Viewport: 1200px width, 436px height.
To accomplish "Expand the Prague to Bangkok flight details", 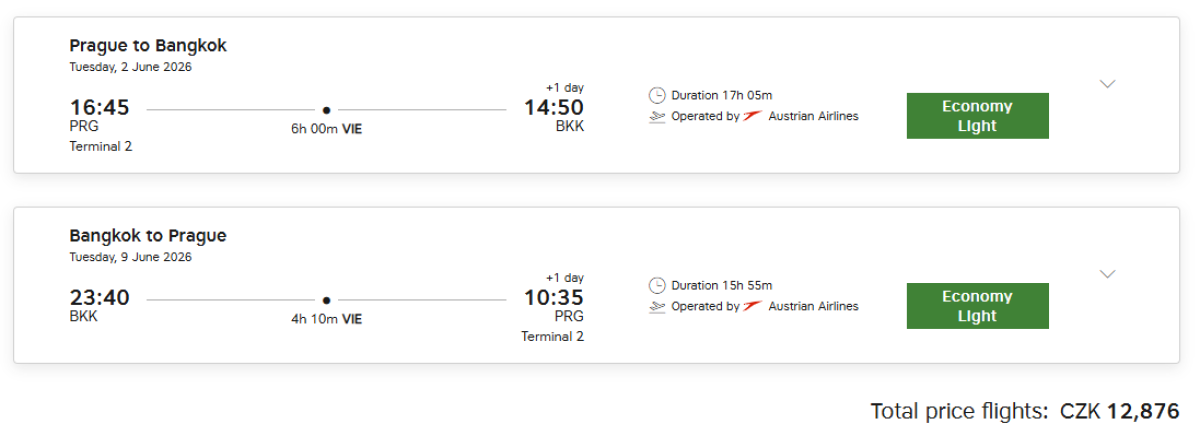I will pos(1107,84).
